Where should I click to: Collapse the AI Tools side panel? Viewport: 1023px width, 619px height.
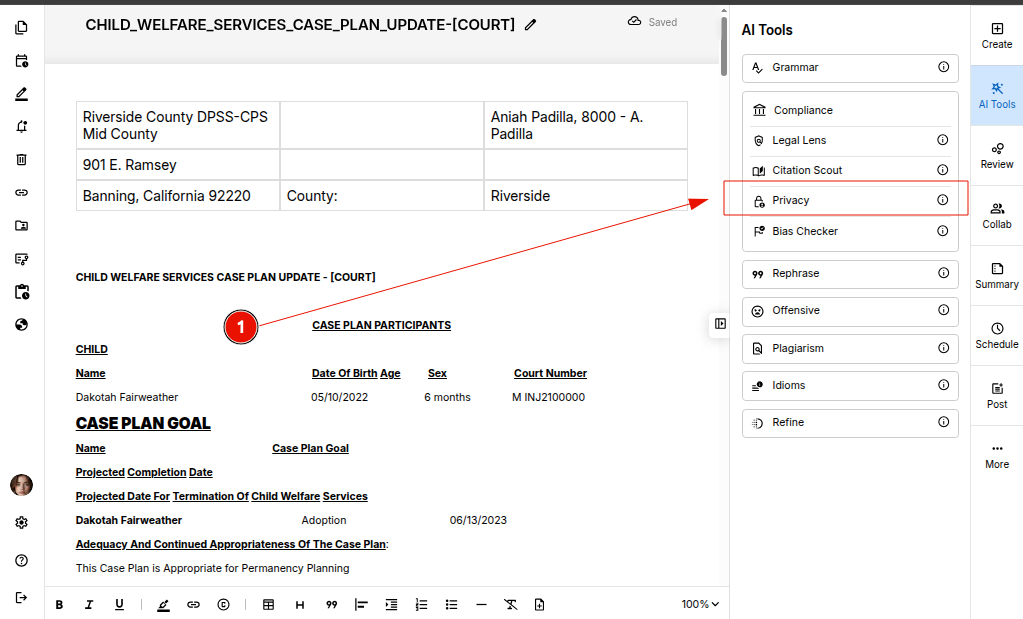720,323
